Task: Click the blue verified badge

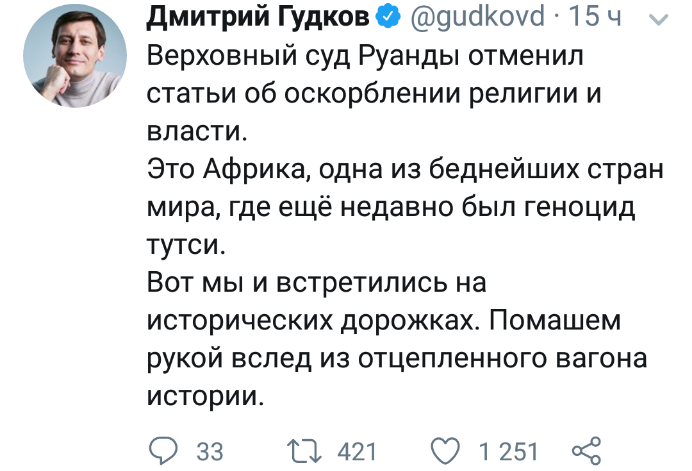Action: click(x=387, y=17)
